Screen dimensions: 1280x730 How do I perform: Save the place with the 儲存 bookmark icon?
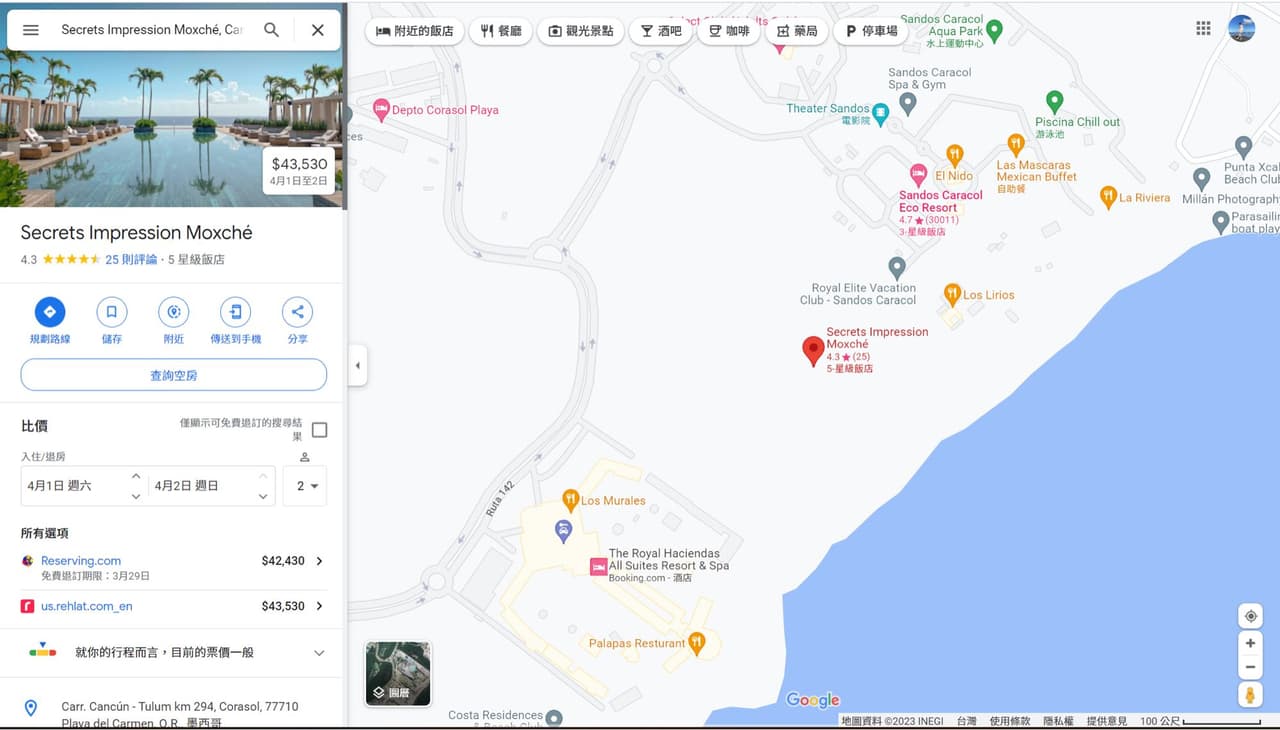click(112, 312)
